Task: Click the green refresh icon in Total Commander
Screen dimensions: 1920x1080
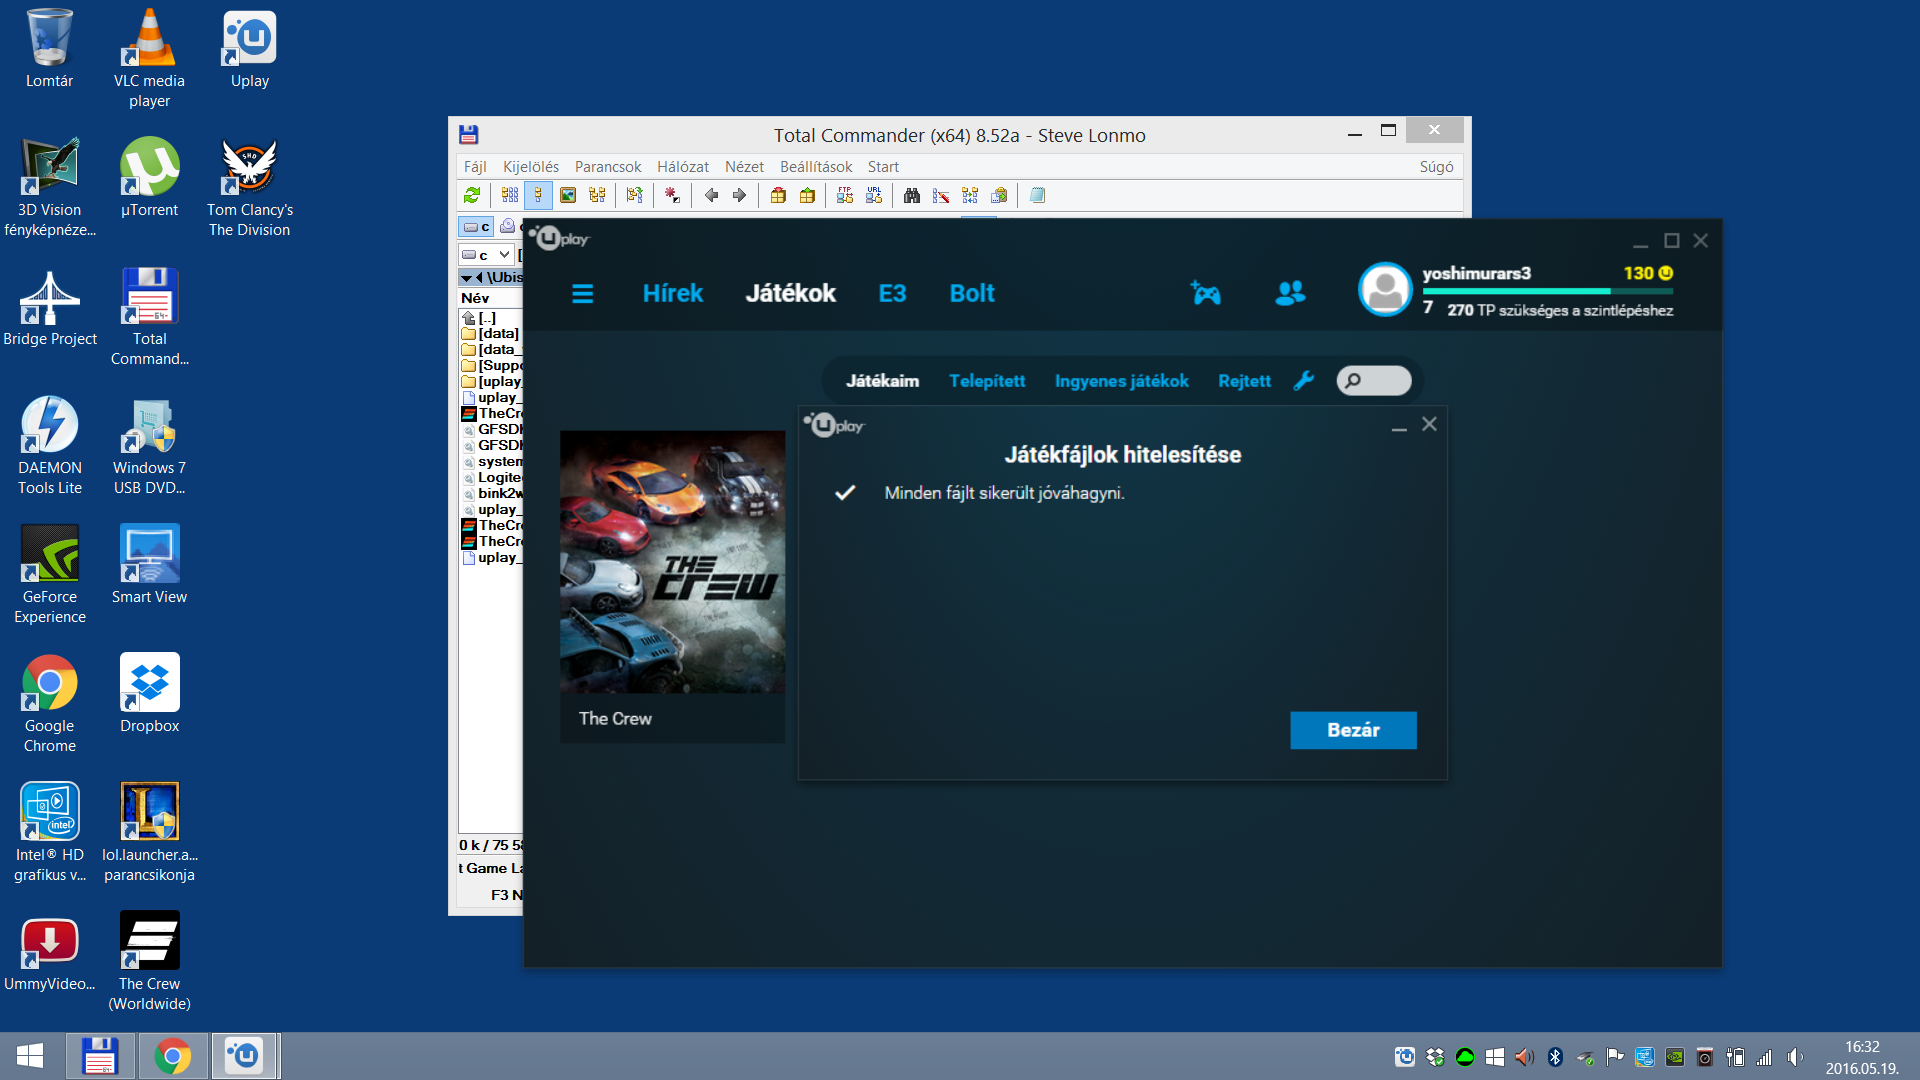Action: pyautogui.click(x=472, y=196)
